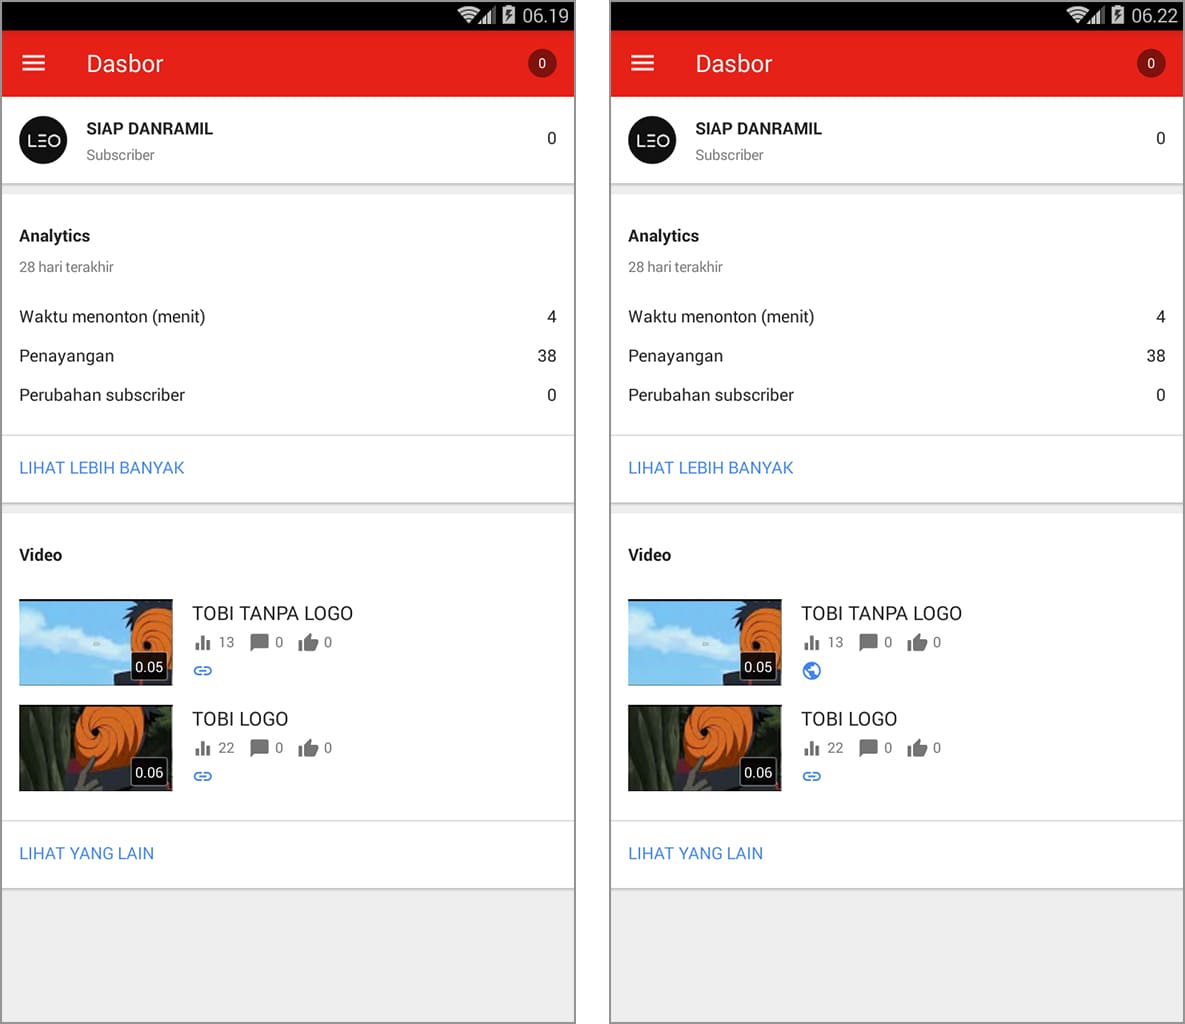This screenshot has height=1024, width=1185.
Task: Open the TOBI LOGO video thumbnail
Action: click(95, 747)
